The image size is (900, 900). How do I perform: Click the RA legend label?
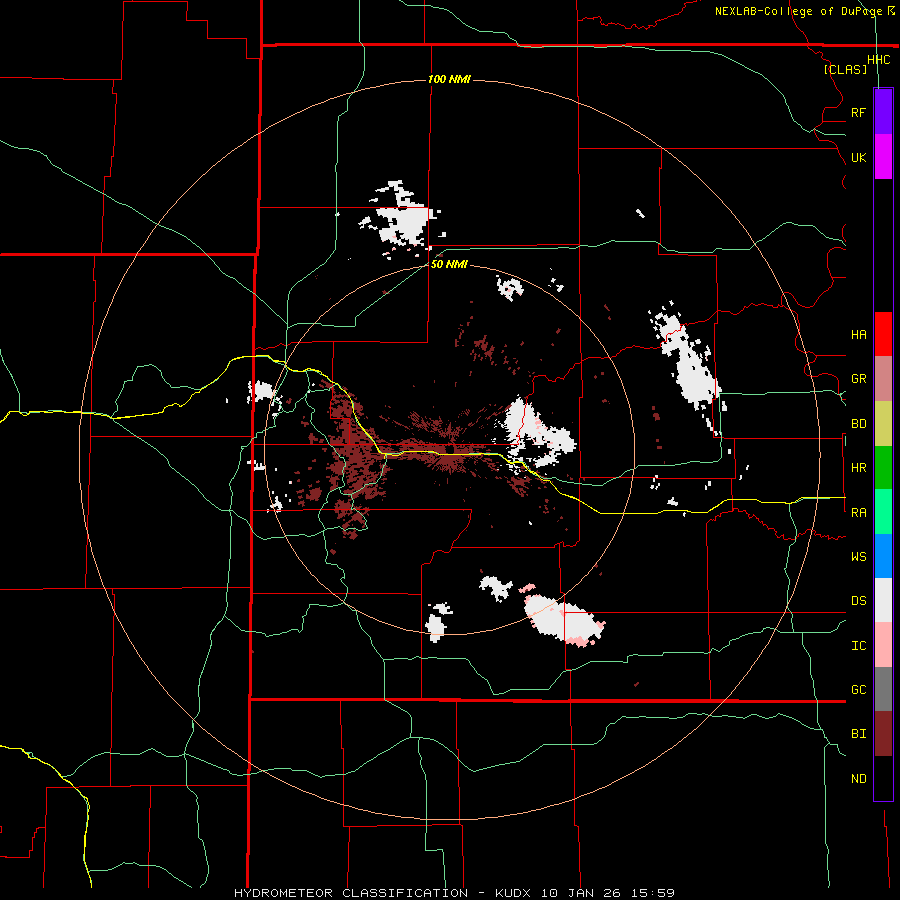point(858,512)
